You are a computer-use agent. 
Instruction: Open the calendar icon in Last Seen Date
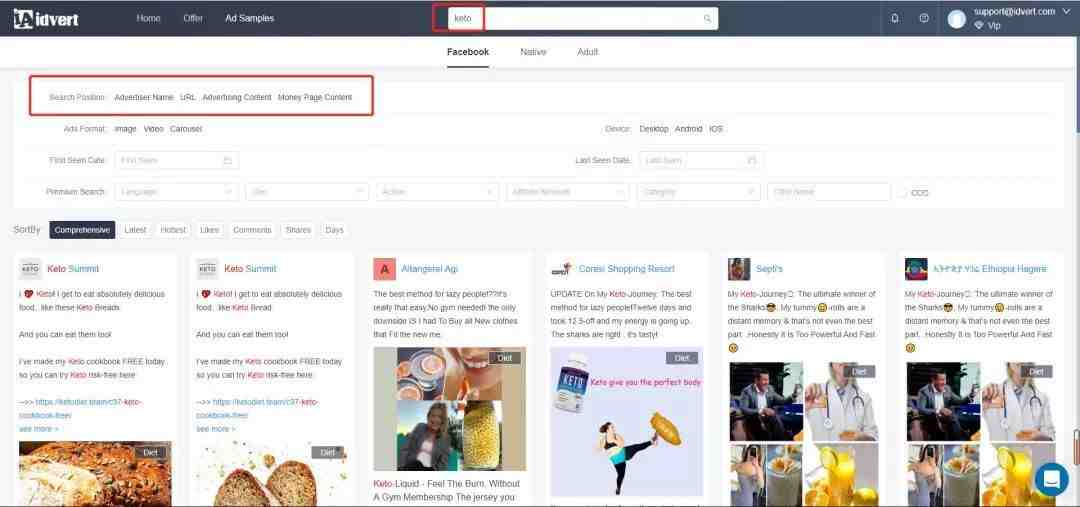[x=752, y=161]
